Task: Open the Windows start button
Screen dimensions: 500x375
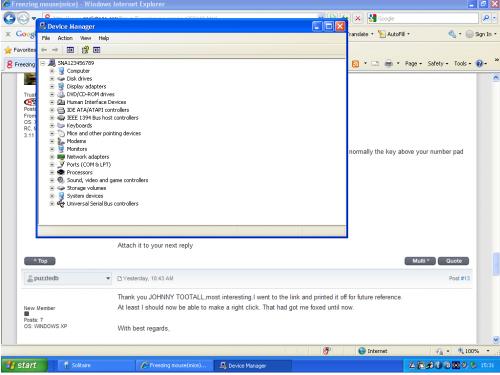Action: [24, 365]
